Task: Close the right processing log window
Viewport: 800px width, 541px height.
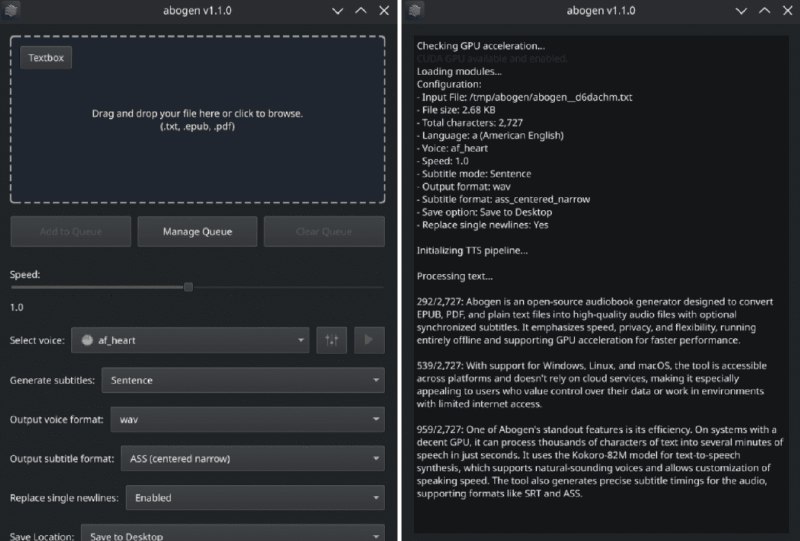Action: pos(784,11)
